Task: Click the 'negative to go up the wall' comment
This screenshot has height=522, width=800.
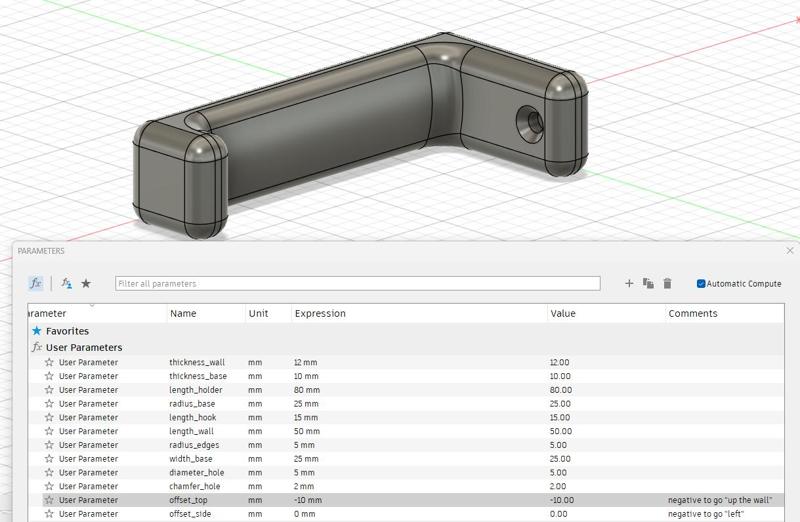Action: [720, 500]
